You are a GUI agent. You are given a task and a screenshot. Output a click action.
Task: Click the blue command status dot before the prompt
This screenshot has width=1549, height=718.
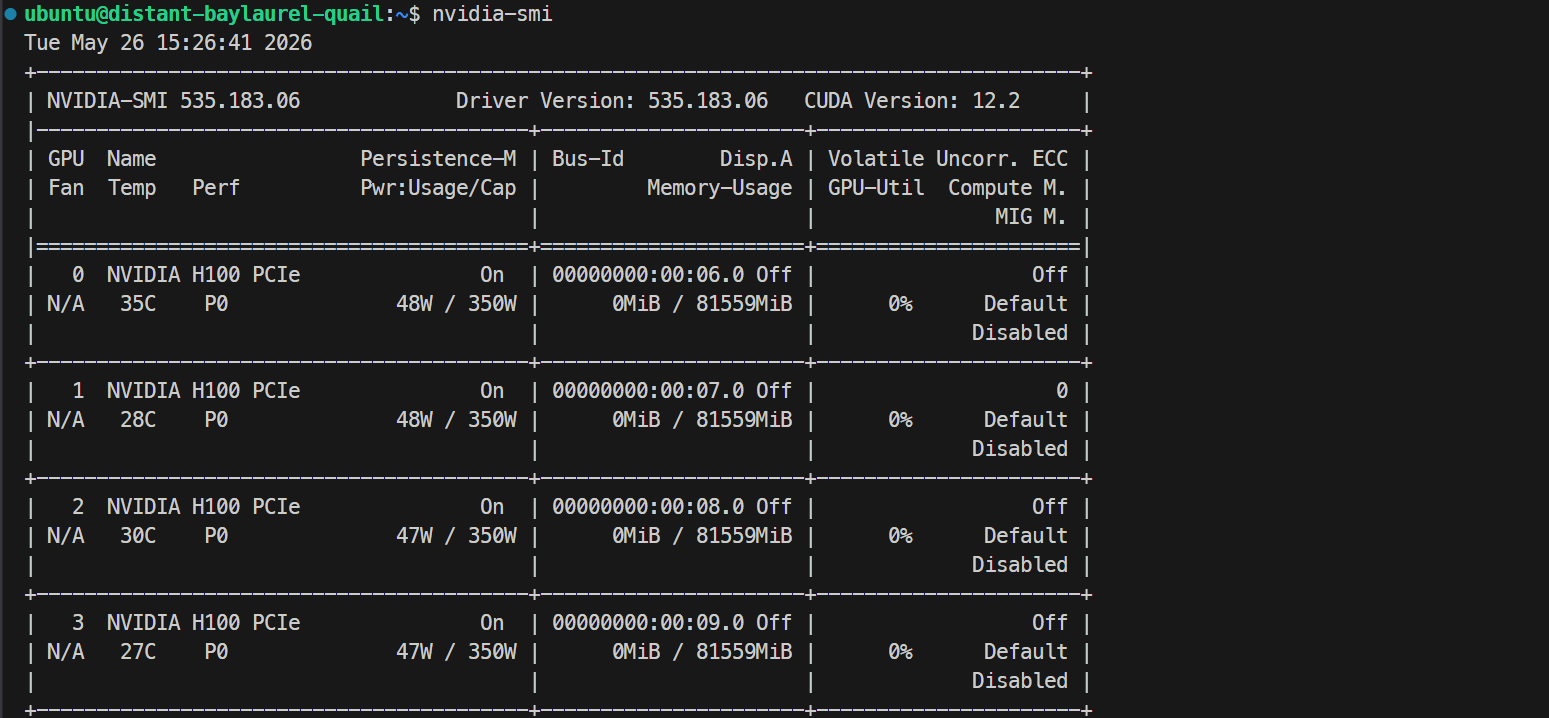click(x=10, y=14)
